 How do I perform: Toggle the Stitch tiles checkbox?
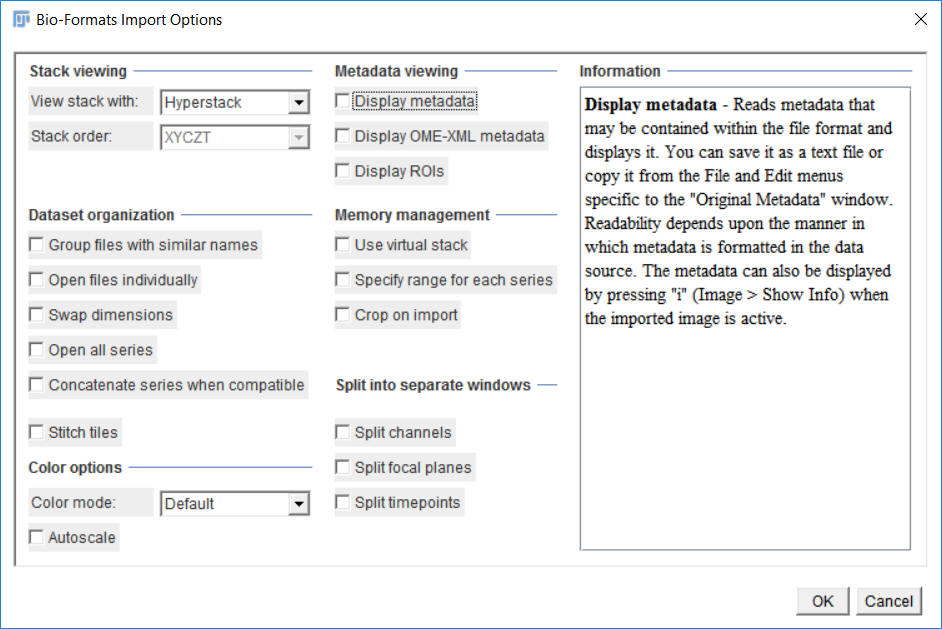coord(37,433)
